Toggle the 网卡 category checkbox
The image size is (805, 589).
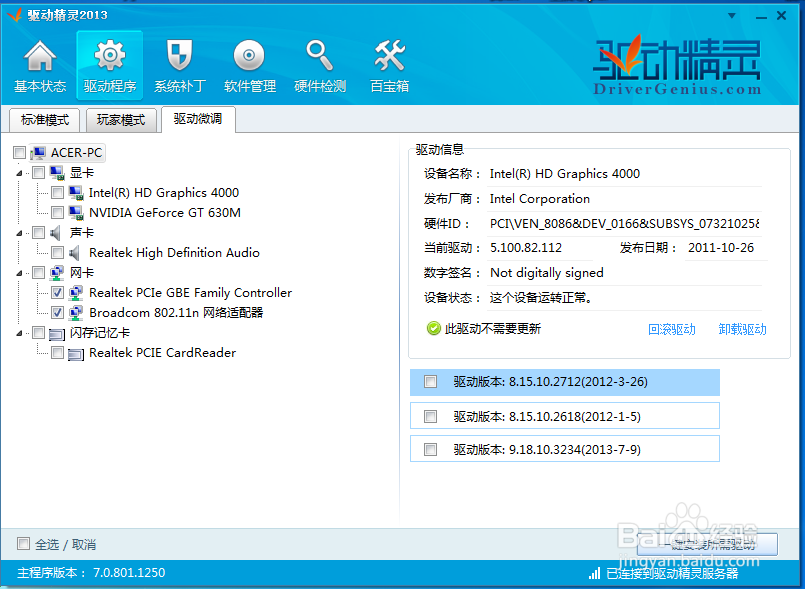pos(39,273)
